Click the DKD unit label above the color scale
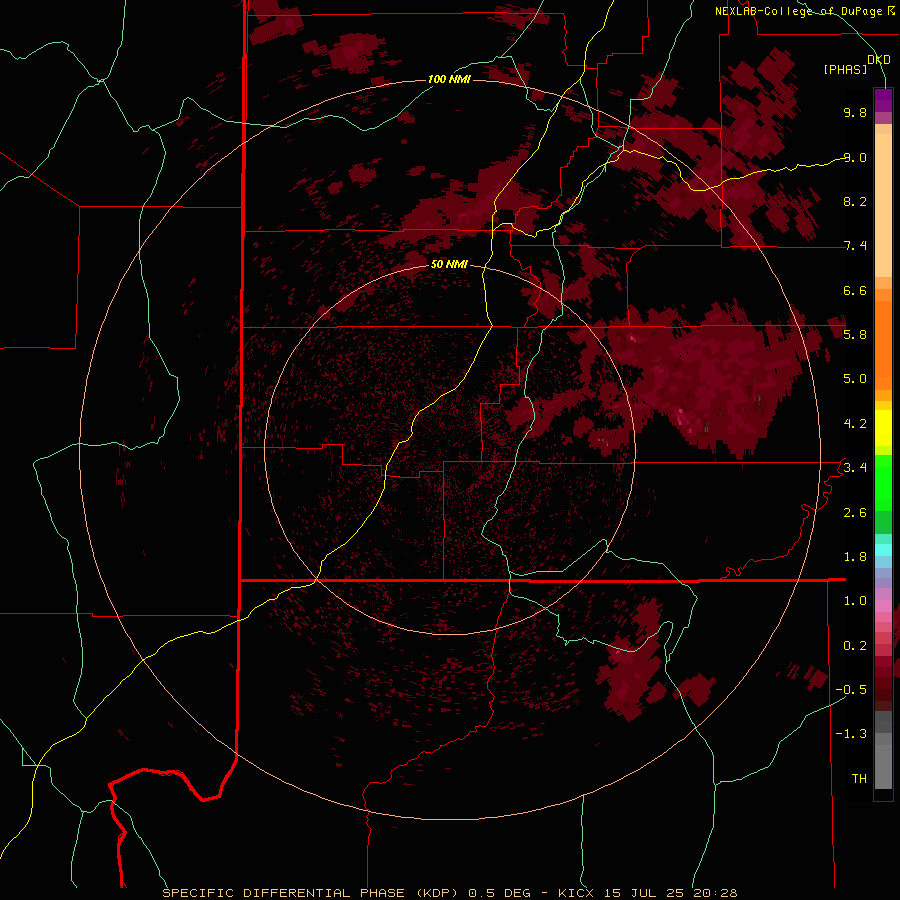Image resolution: width=900 pixels, height=900 pixels. pos(879,59)
